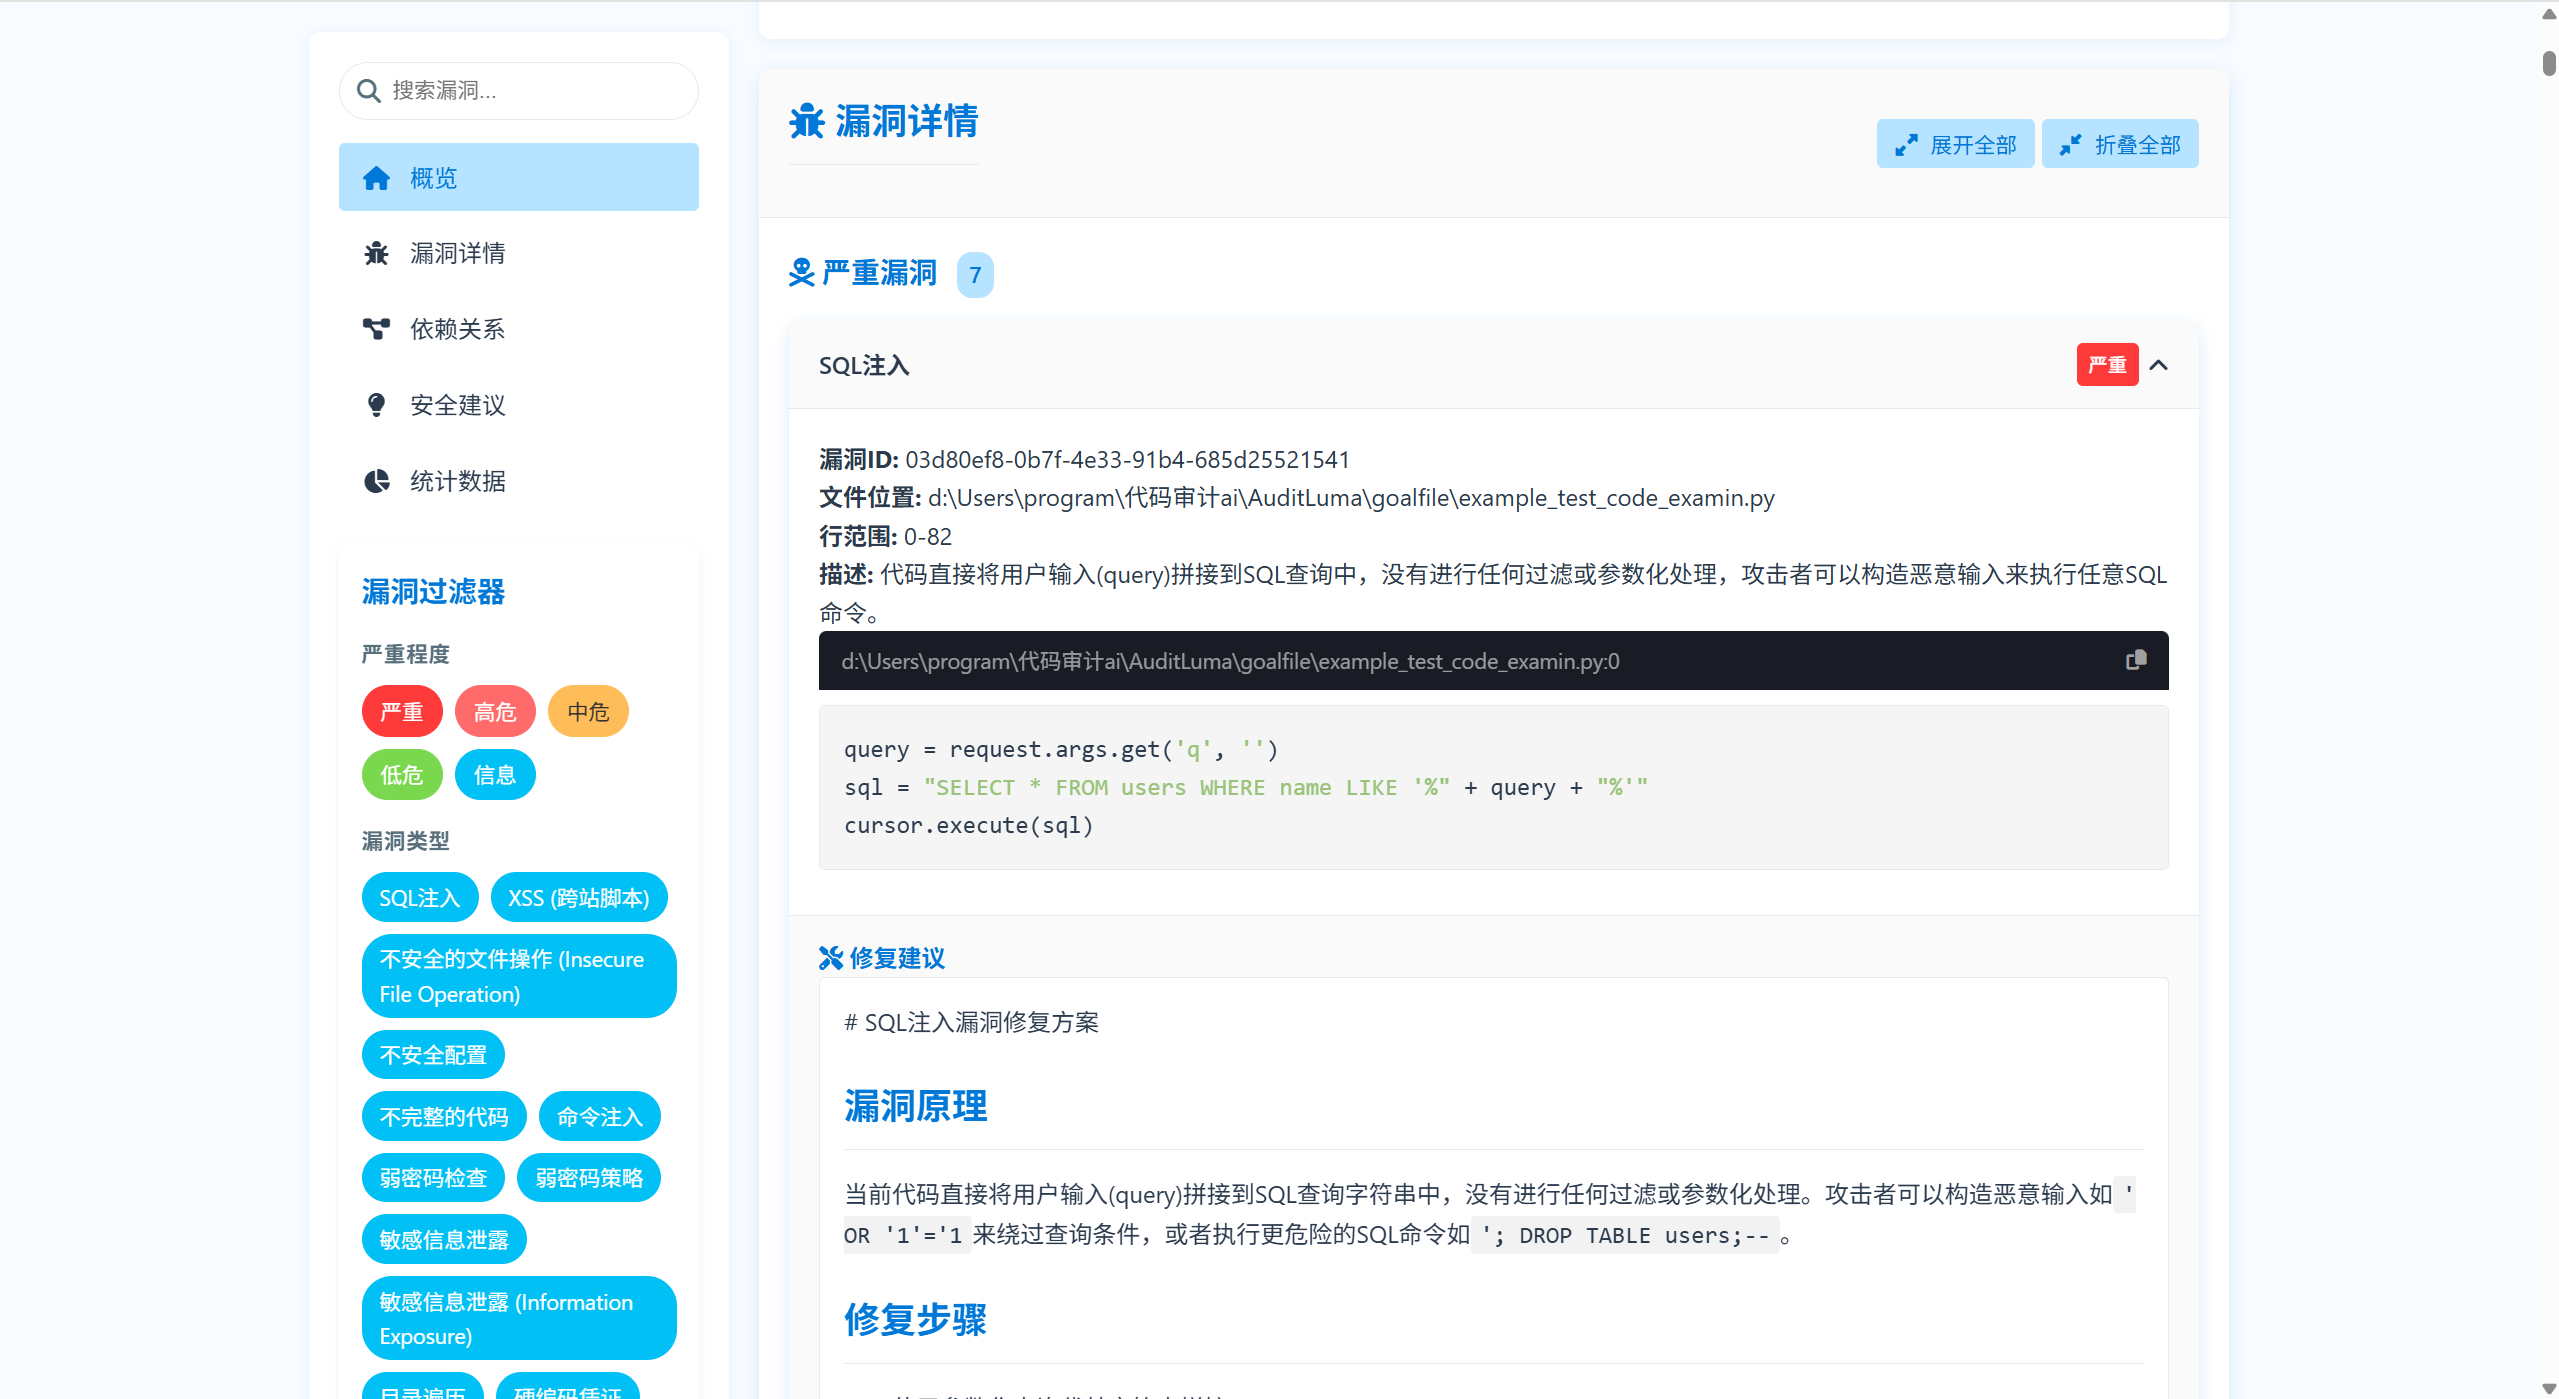The height and width of the screenshot is (1399, 2559).
Task: Click the 漏洞原理 heading
Action: 916,1106
